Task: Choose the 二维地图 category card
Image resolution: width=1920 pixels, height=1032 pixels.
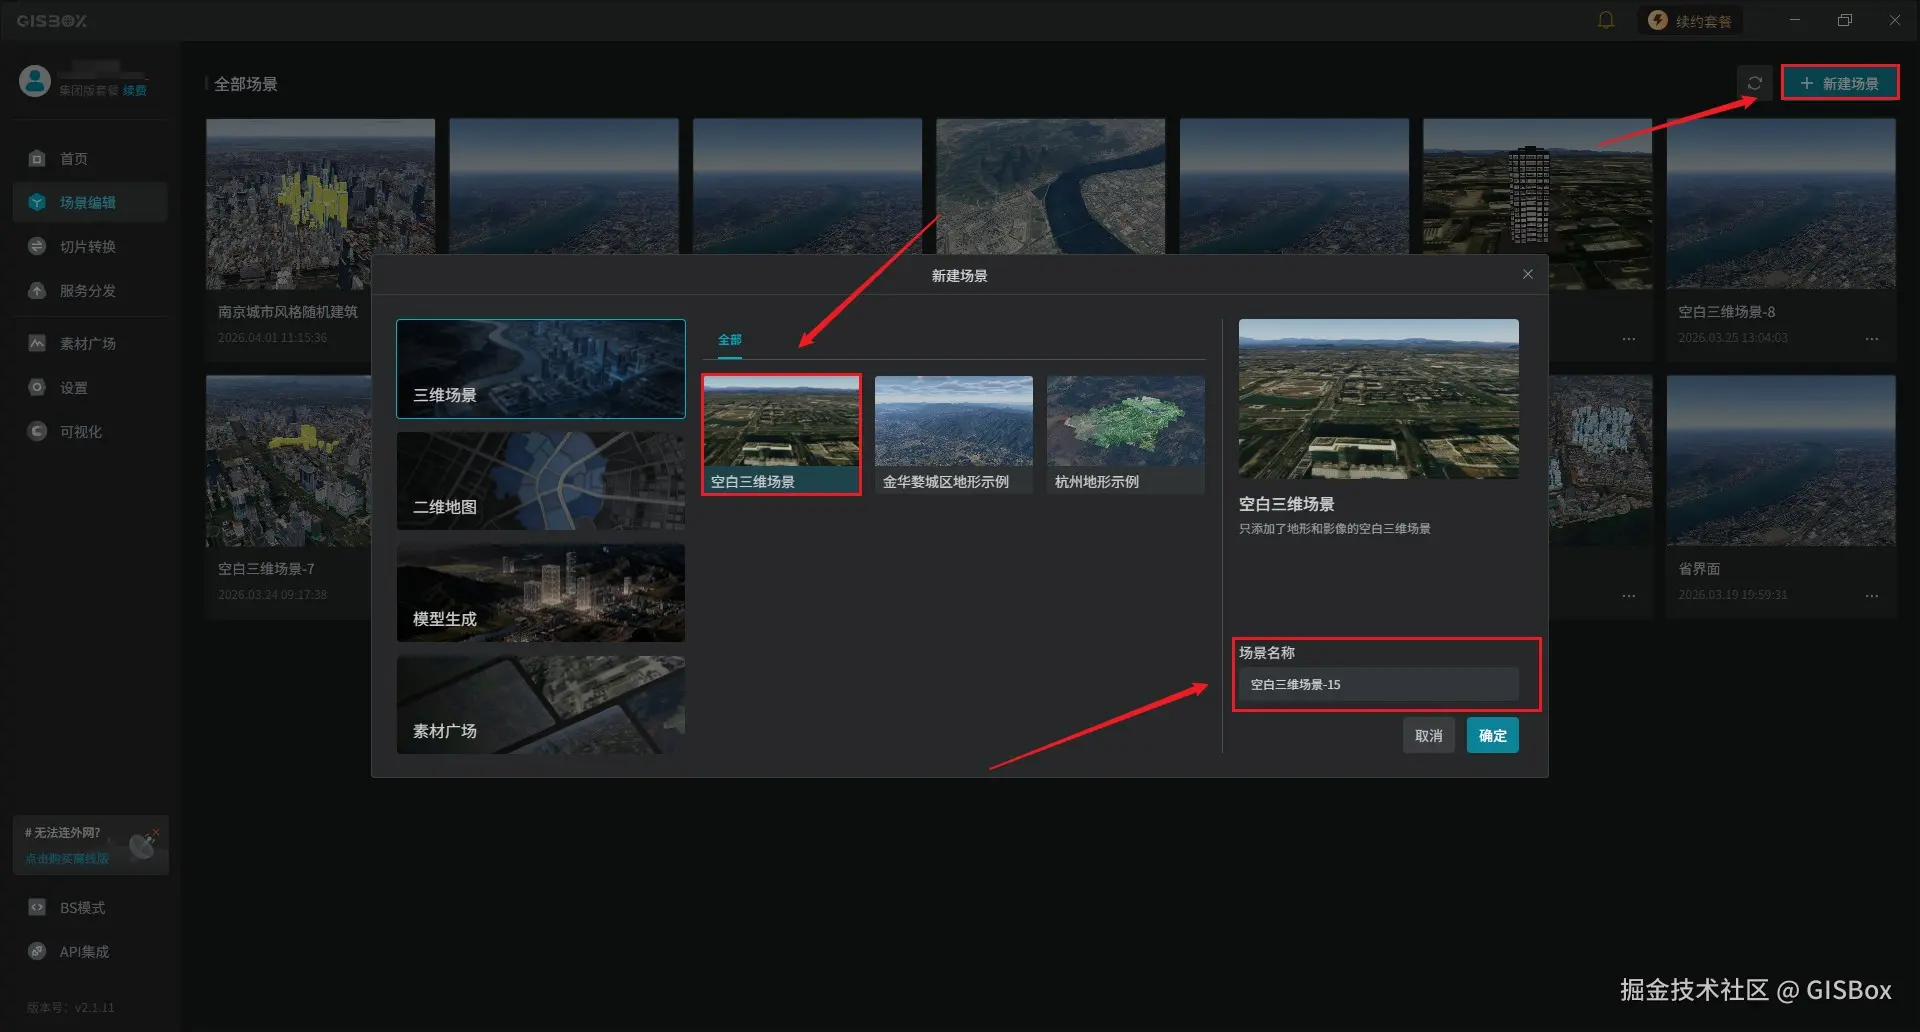Action: click(541, 481)
